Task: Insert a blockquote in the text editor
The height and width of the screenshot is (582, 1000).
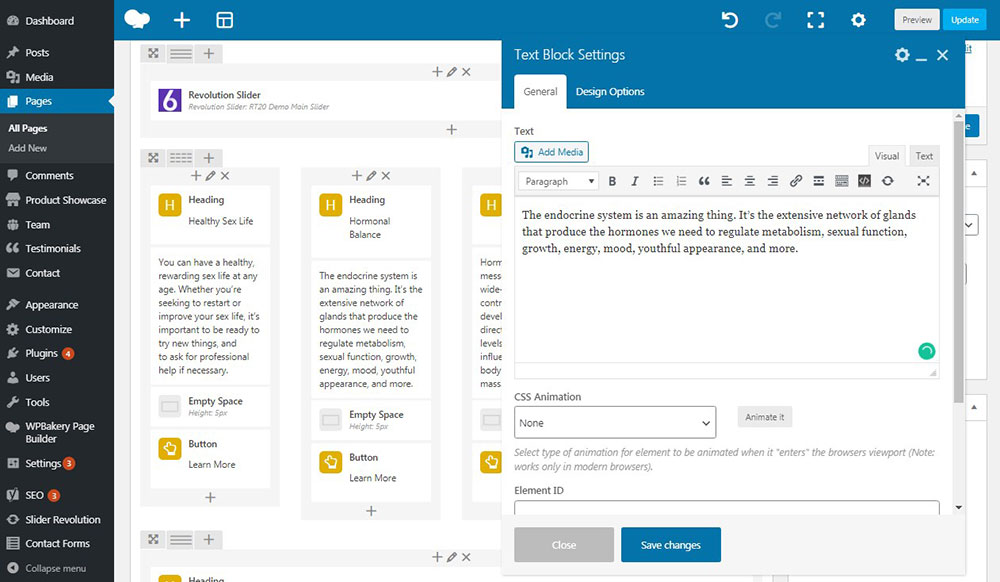Action: pyautogui.click(x=704, y=181)
